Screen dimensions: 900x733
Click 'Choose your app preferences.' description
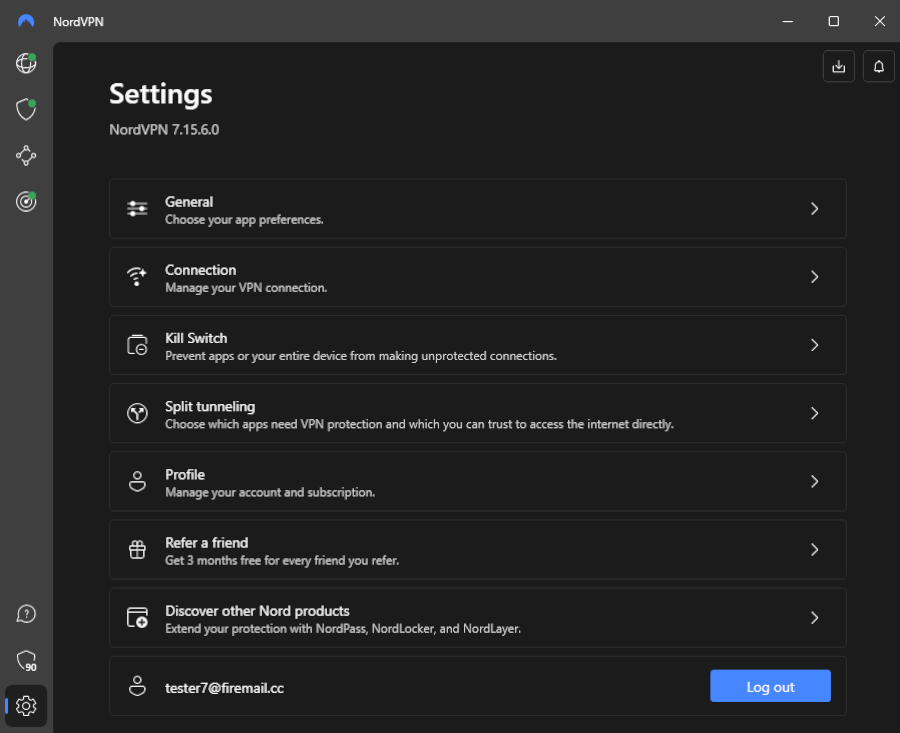(244, 220)
